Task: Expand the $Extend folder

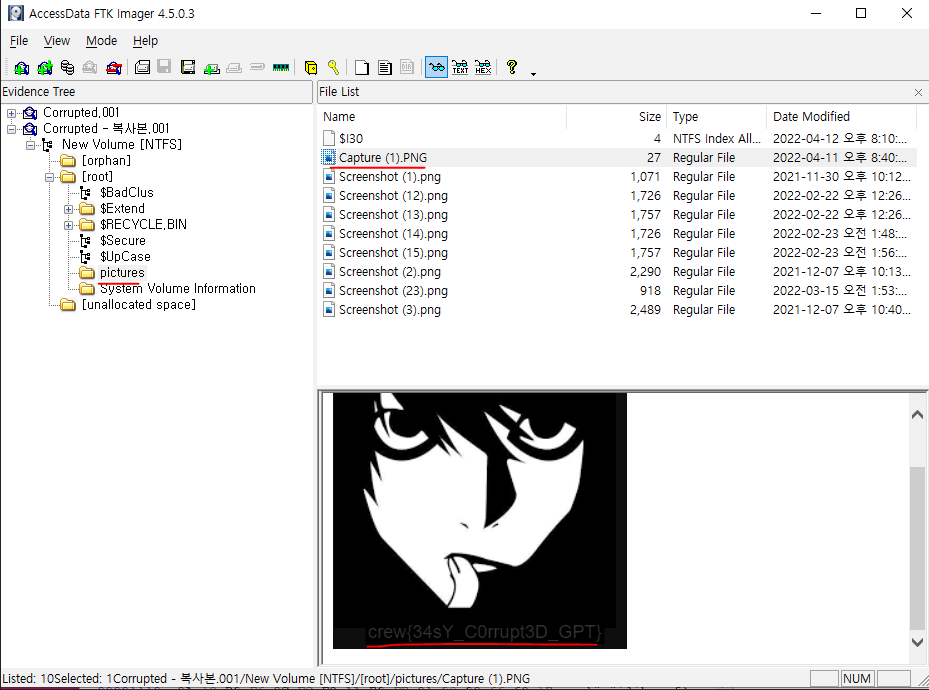Action: [68, 208]
